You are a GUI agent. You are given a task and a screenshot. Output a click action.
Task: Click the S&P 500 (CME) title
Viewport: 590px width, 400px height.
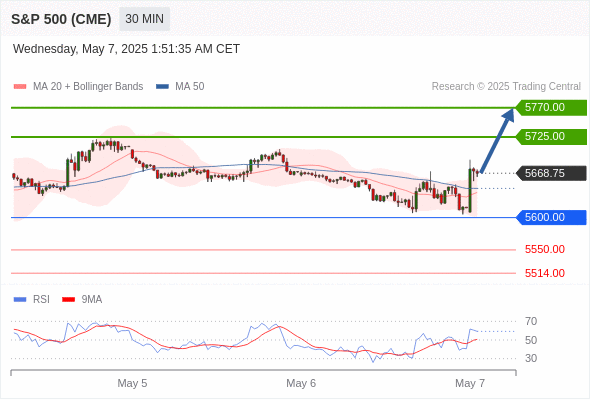[61, 19]
